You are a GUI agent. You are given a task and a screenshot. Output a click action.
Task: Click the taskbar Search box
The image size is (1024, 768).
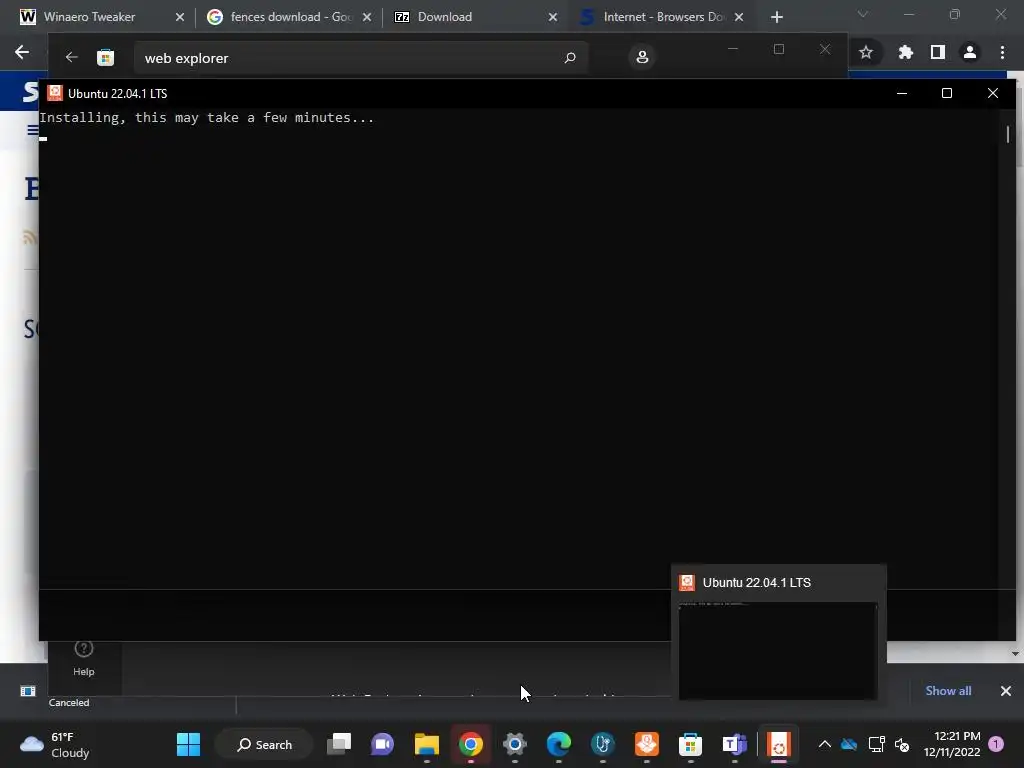tap(264, 744)
